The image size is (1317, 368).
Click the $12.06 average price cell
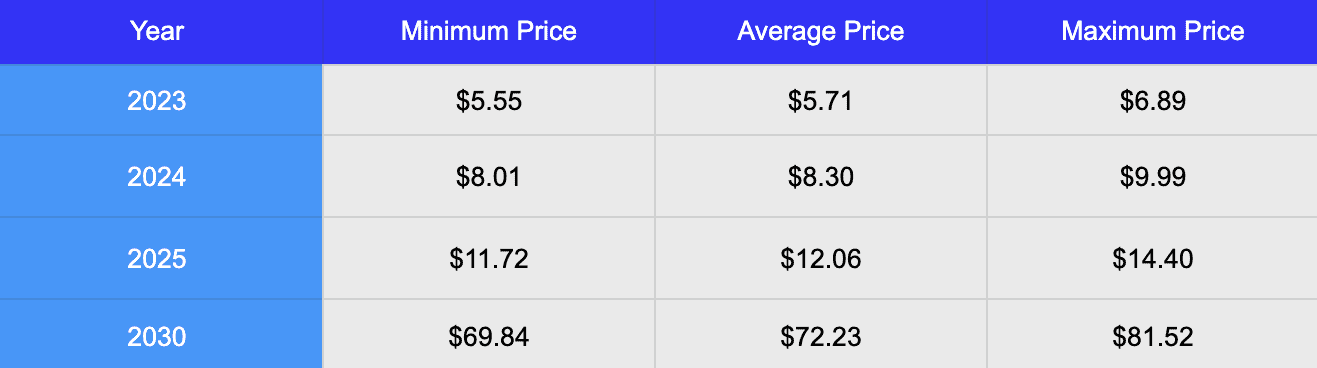(821, 258)
